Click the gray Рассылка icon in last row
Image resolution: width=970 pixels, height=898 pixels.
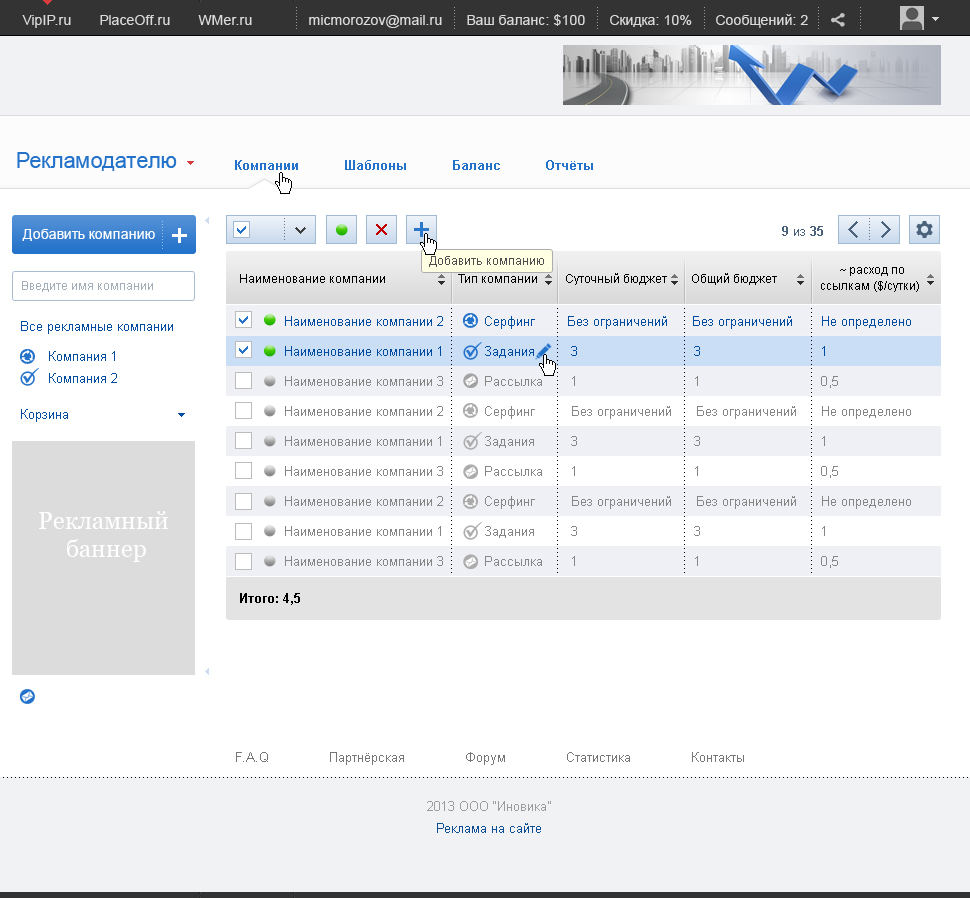pyautogui.click(x=470, y=561)
